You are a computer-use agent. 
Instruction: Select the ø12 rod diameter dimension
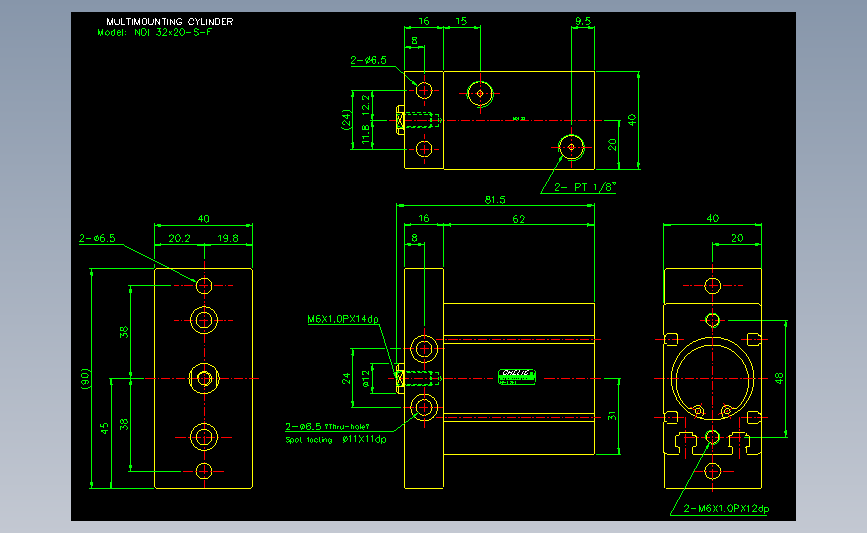[365, 379]
